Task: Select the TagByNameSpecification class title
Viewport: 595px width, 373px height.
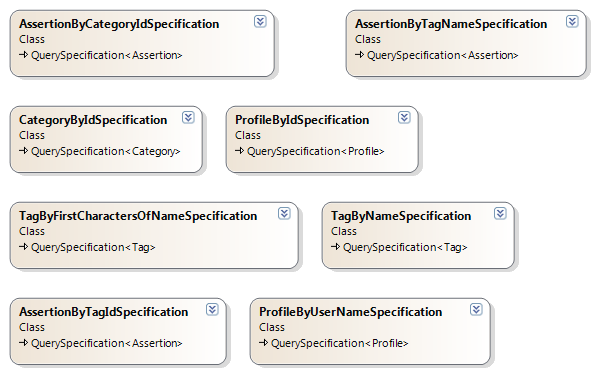Action: click(401, 216)
